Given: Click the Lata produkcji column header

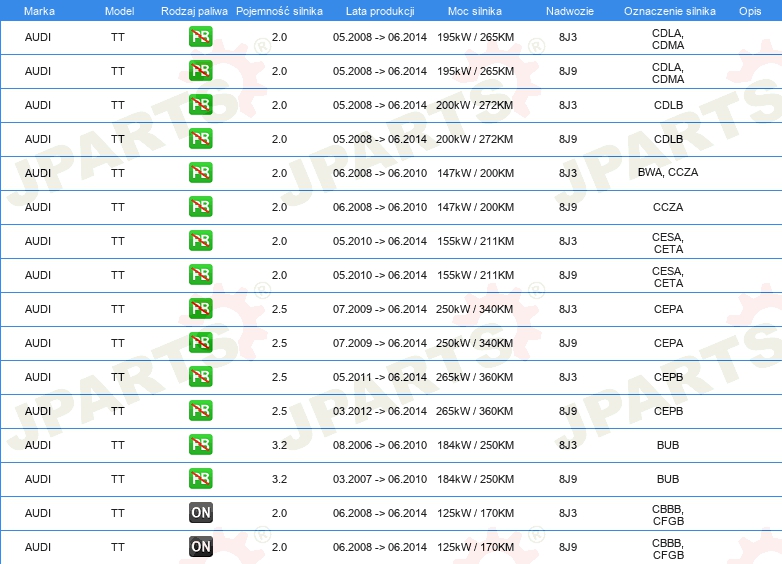Looking at the screenshot, I should (380, 11).
